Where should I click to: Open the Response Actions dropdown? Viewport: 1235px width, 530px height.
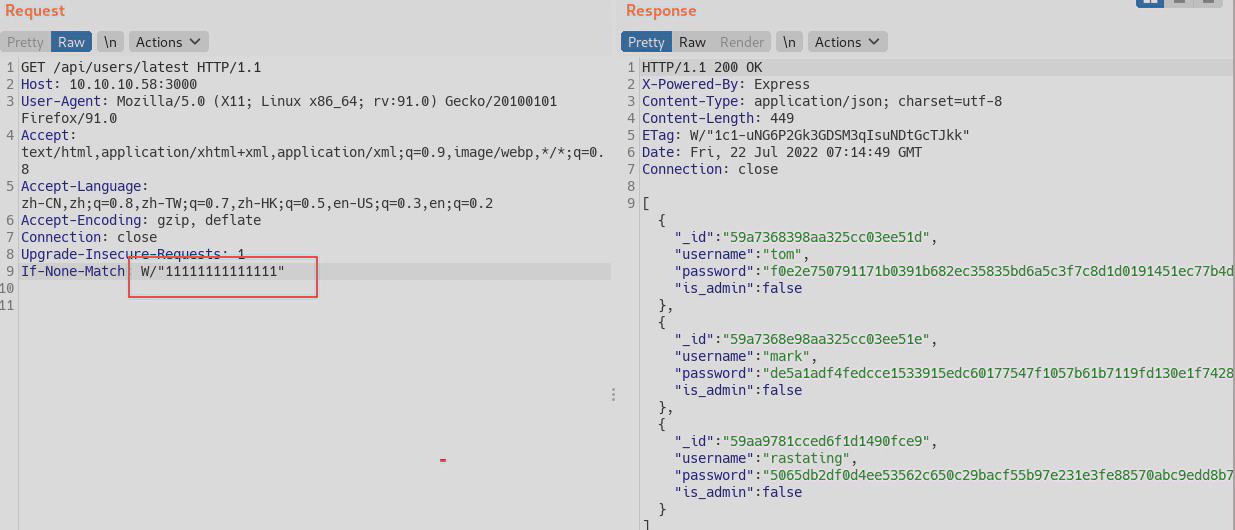[847, 42]
